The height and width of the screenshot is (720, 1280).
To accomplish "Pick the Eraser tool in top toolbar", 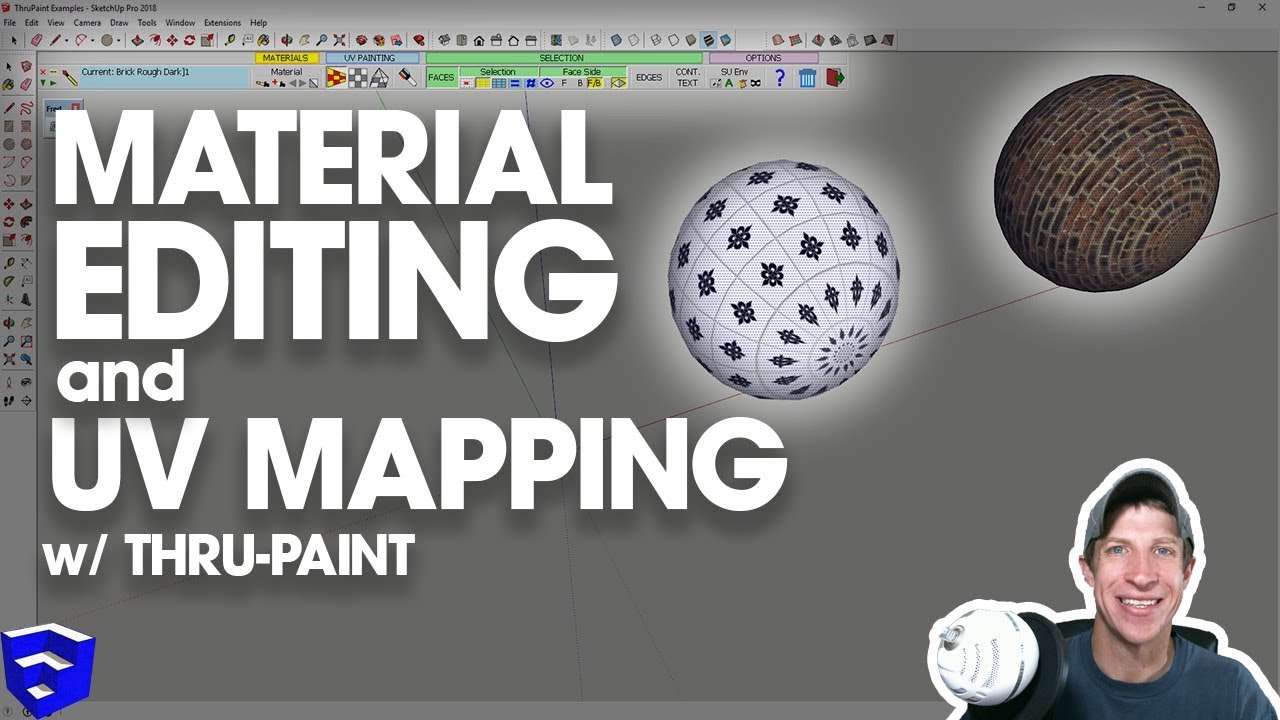I will pos(37,40).
